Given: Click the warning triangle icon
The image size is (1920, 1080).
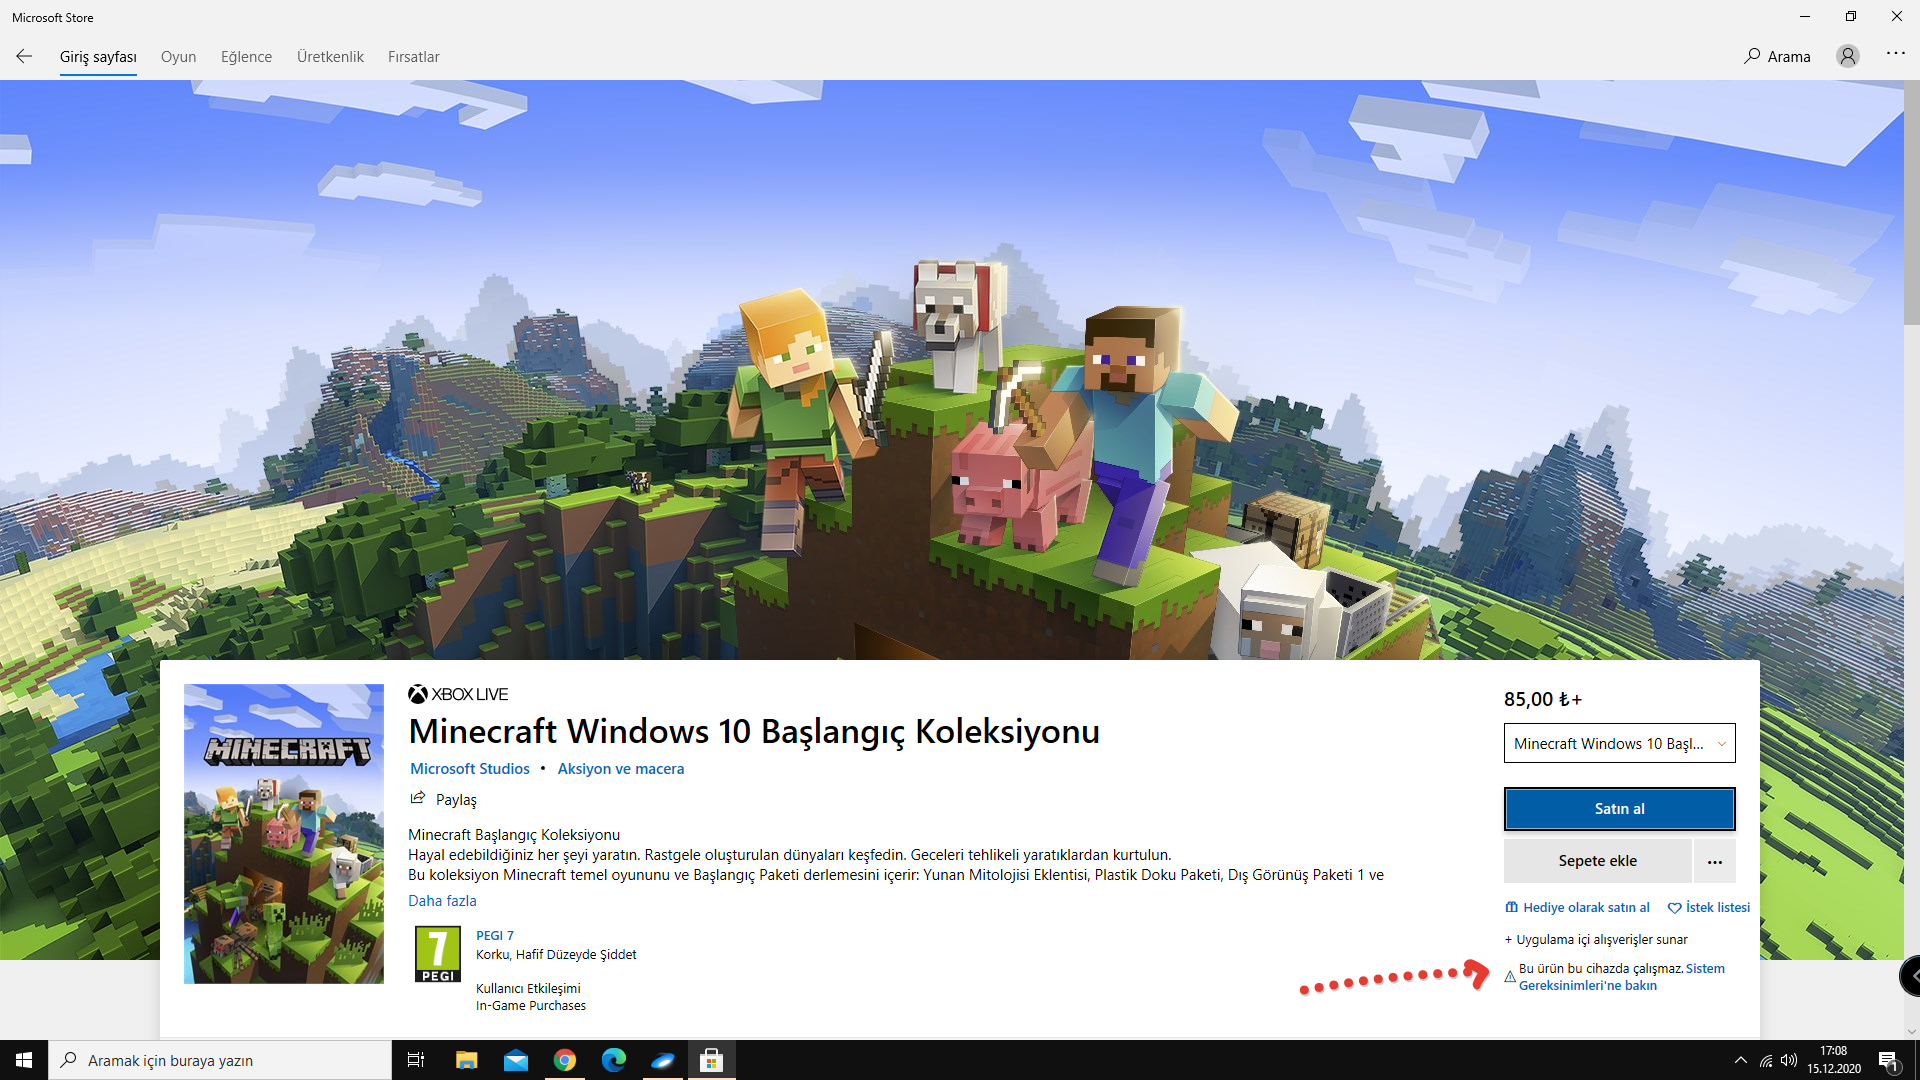Looking at the screenshot, I should point(1510,977).
